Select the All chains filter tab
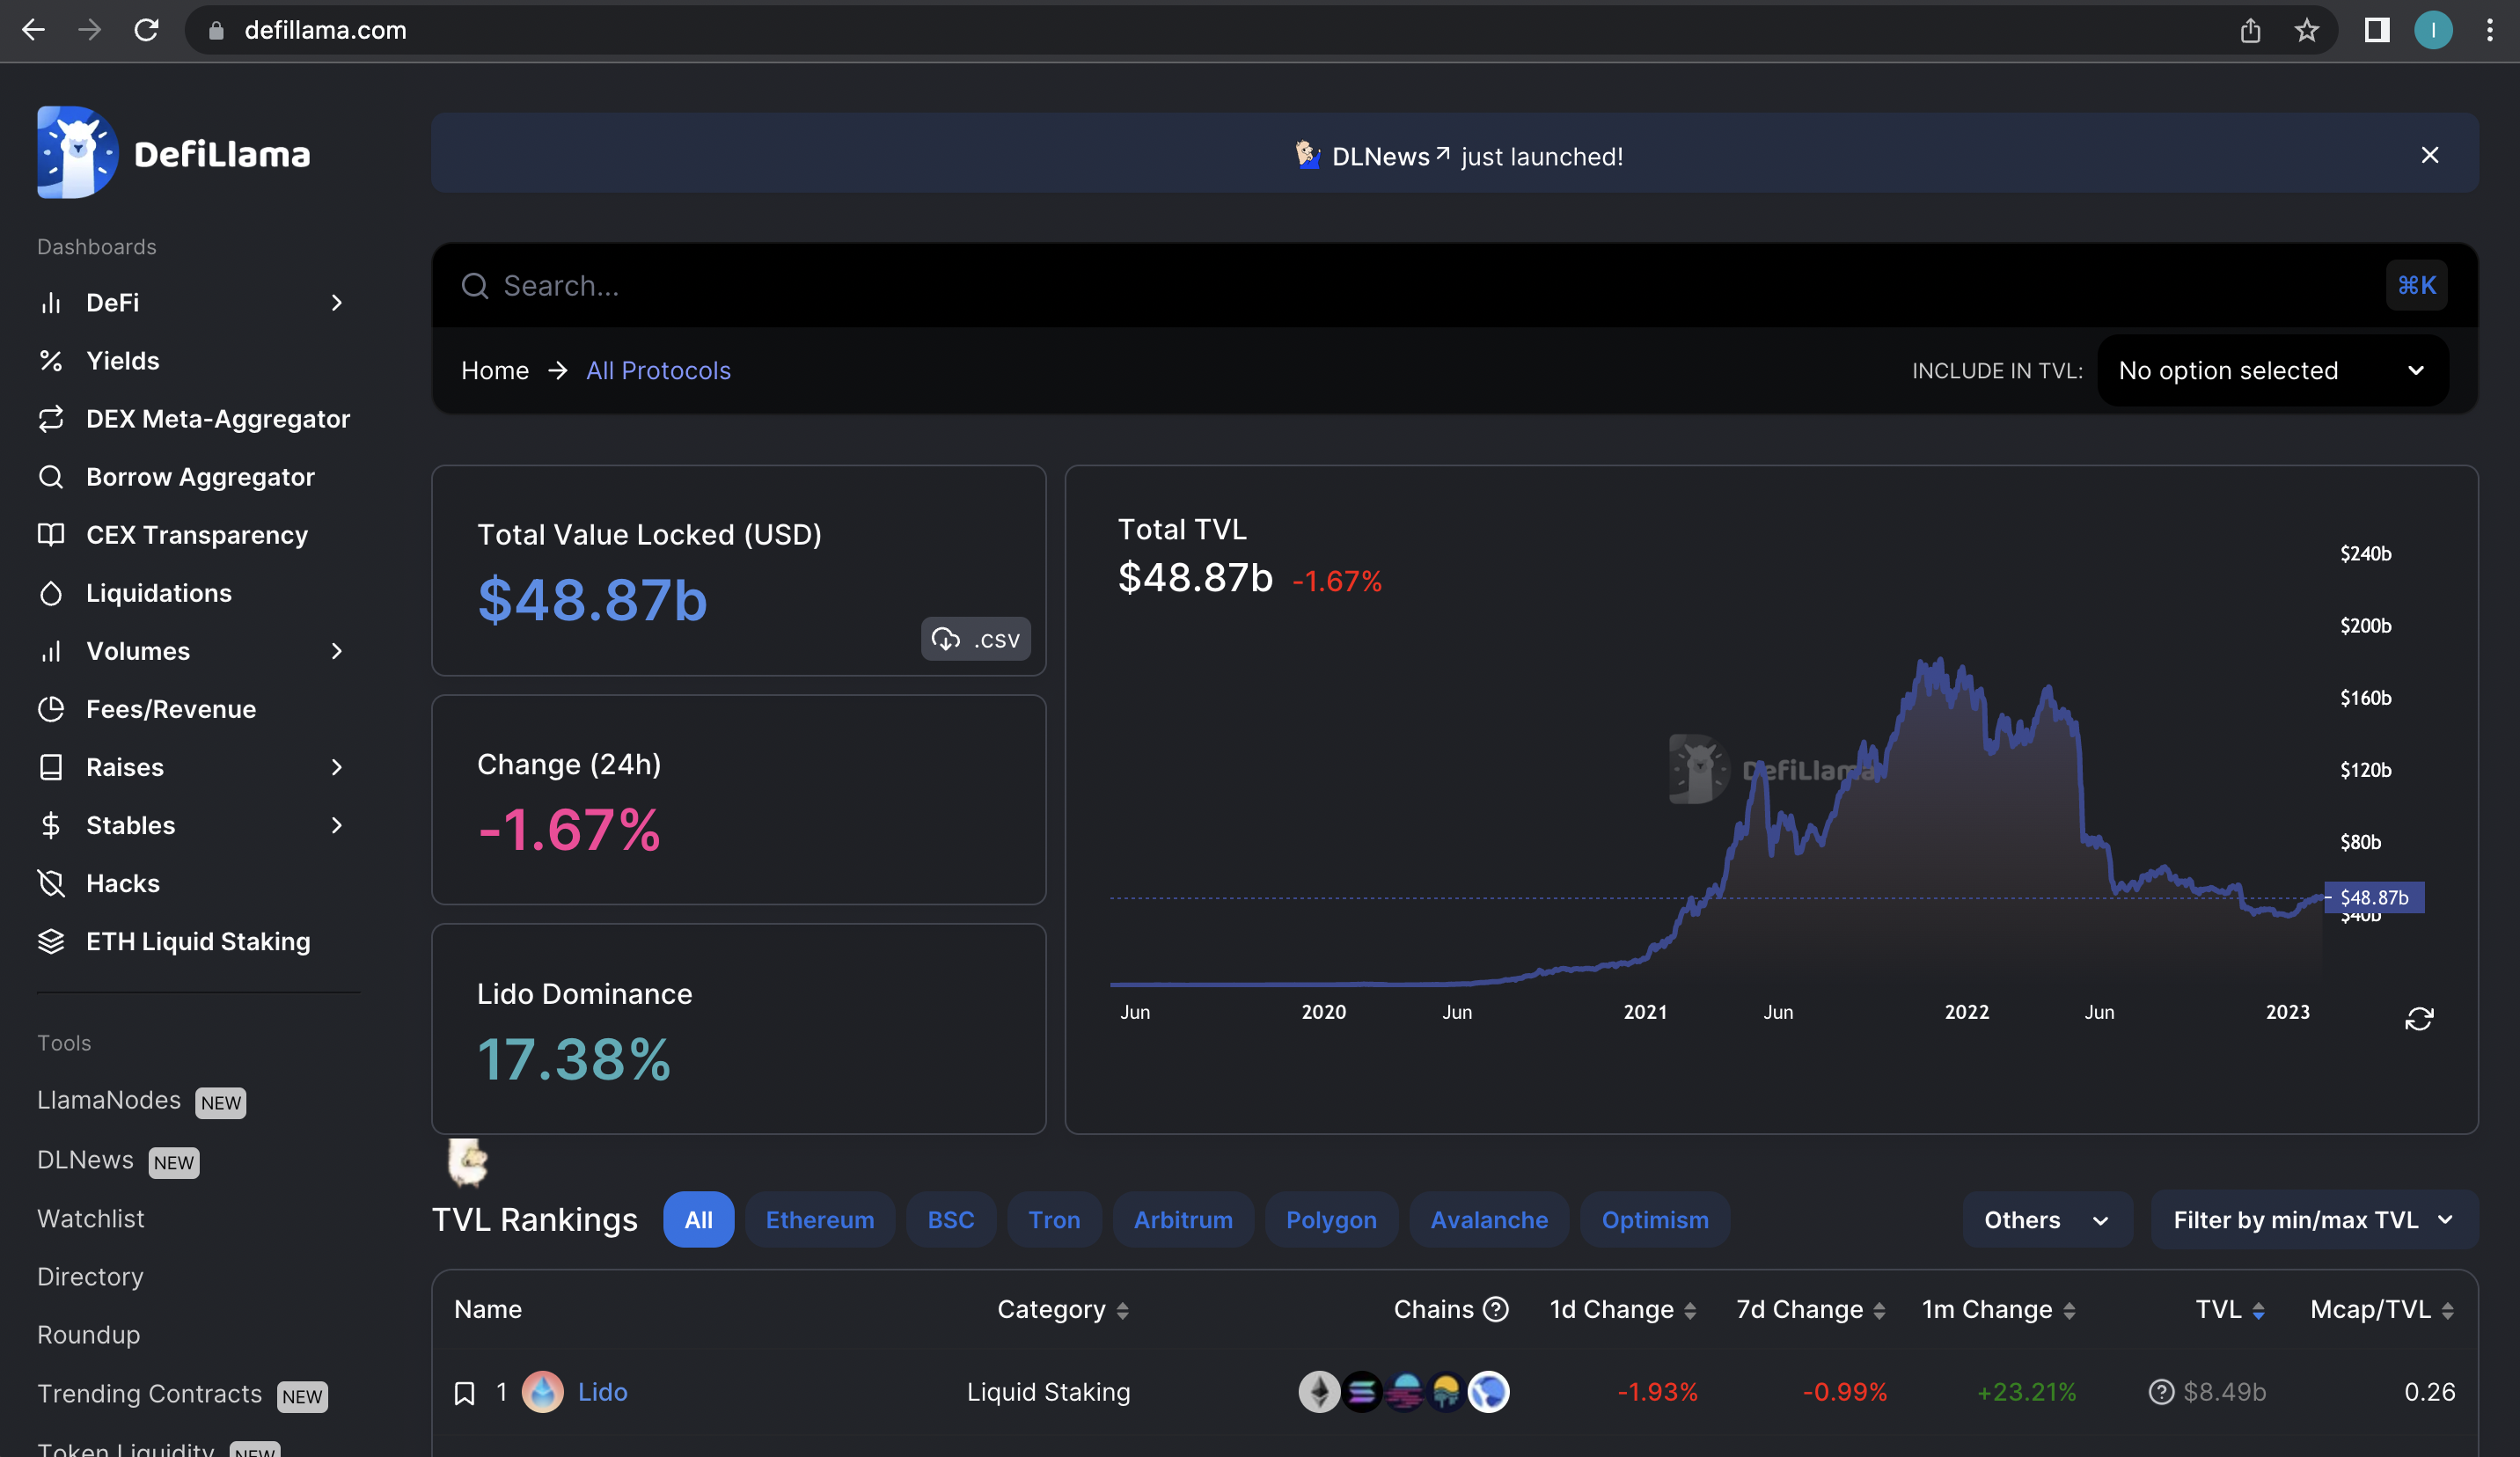Image resolution: width=2520 pixels, height=1457 pixels. pos(698,1220)
